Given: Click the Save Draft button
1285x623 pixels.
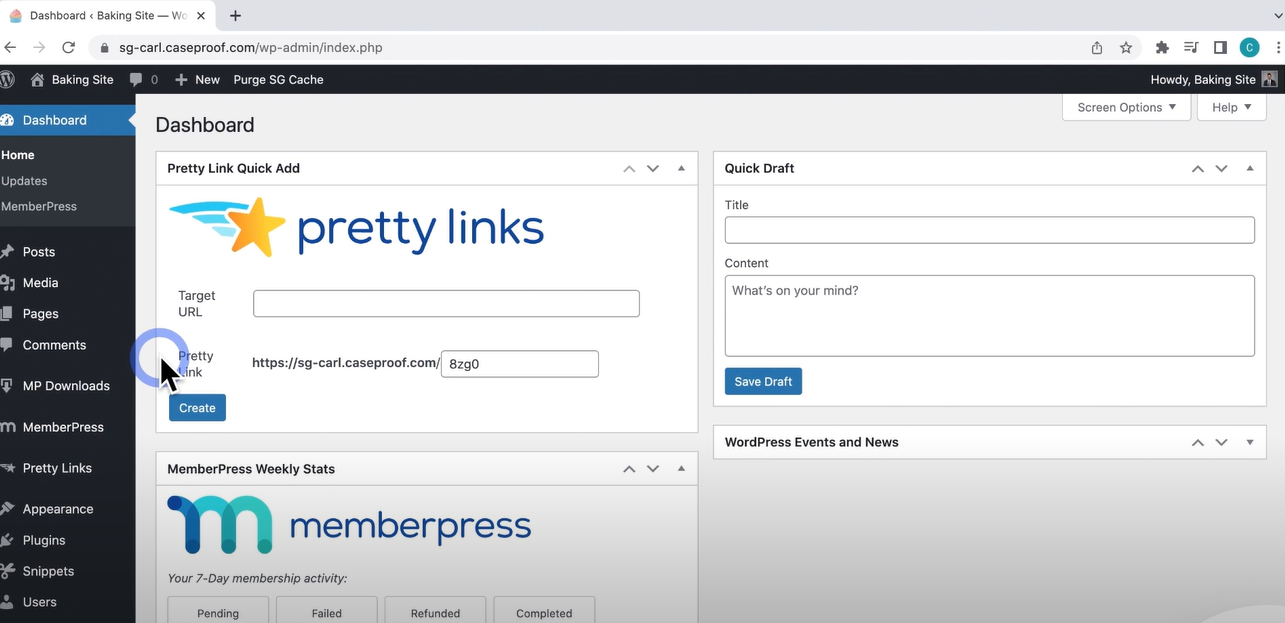Looking at the screenshot, I should tap(763, 381).
